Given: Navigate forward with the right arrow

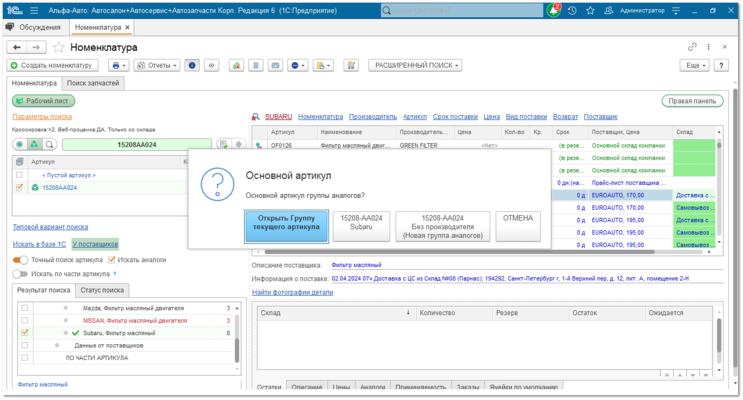Looking at the screenshot, I should (x=36, y=47).
